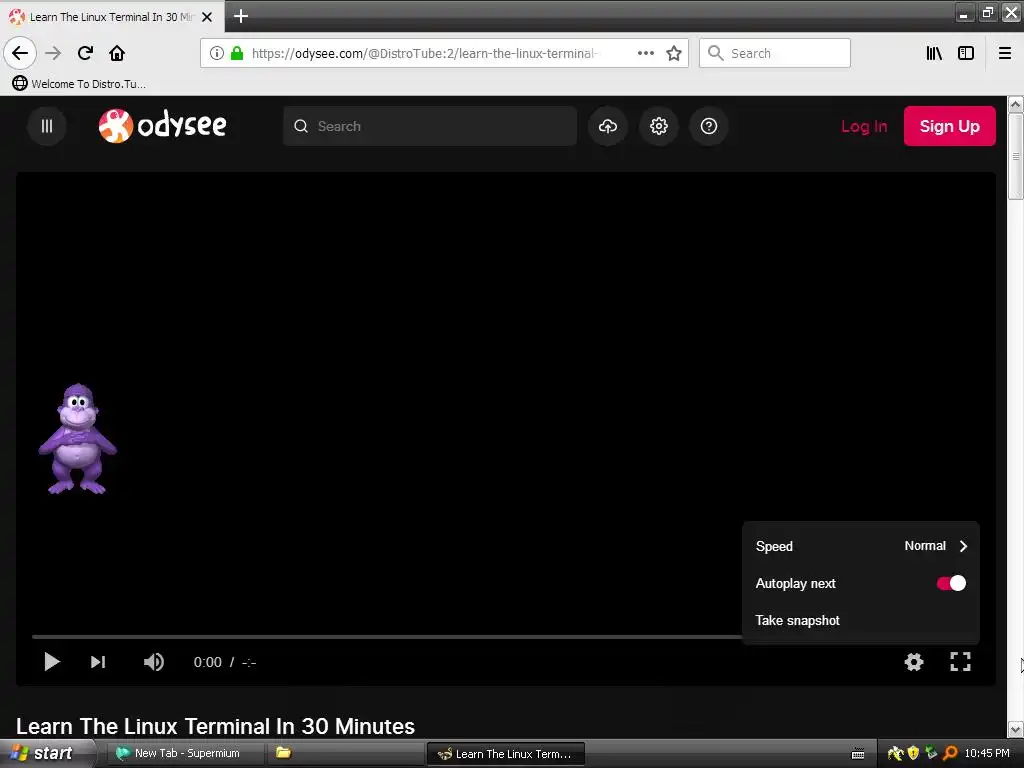Enter fullscreen video mode
The width and height of the screenshot is (1024, 768).
pos(960,662)
